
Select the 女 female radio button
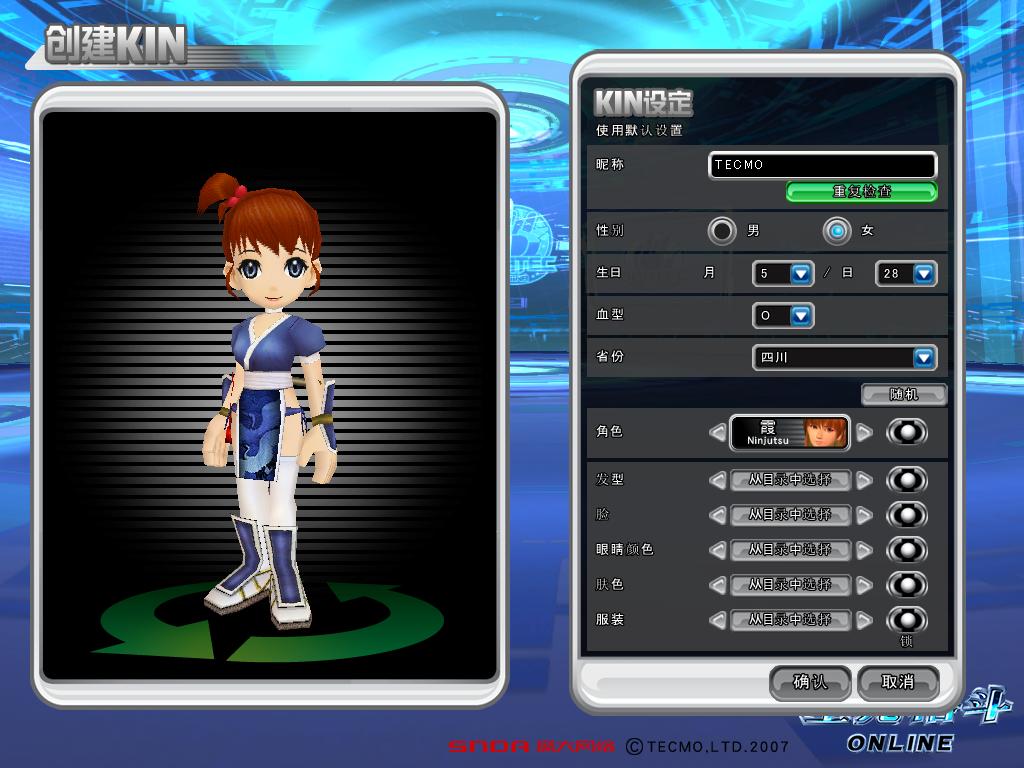tap(837, 231)
